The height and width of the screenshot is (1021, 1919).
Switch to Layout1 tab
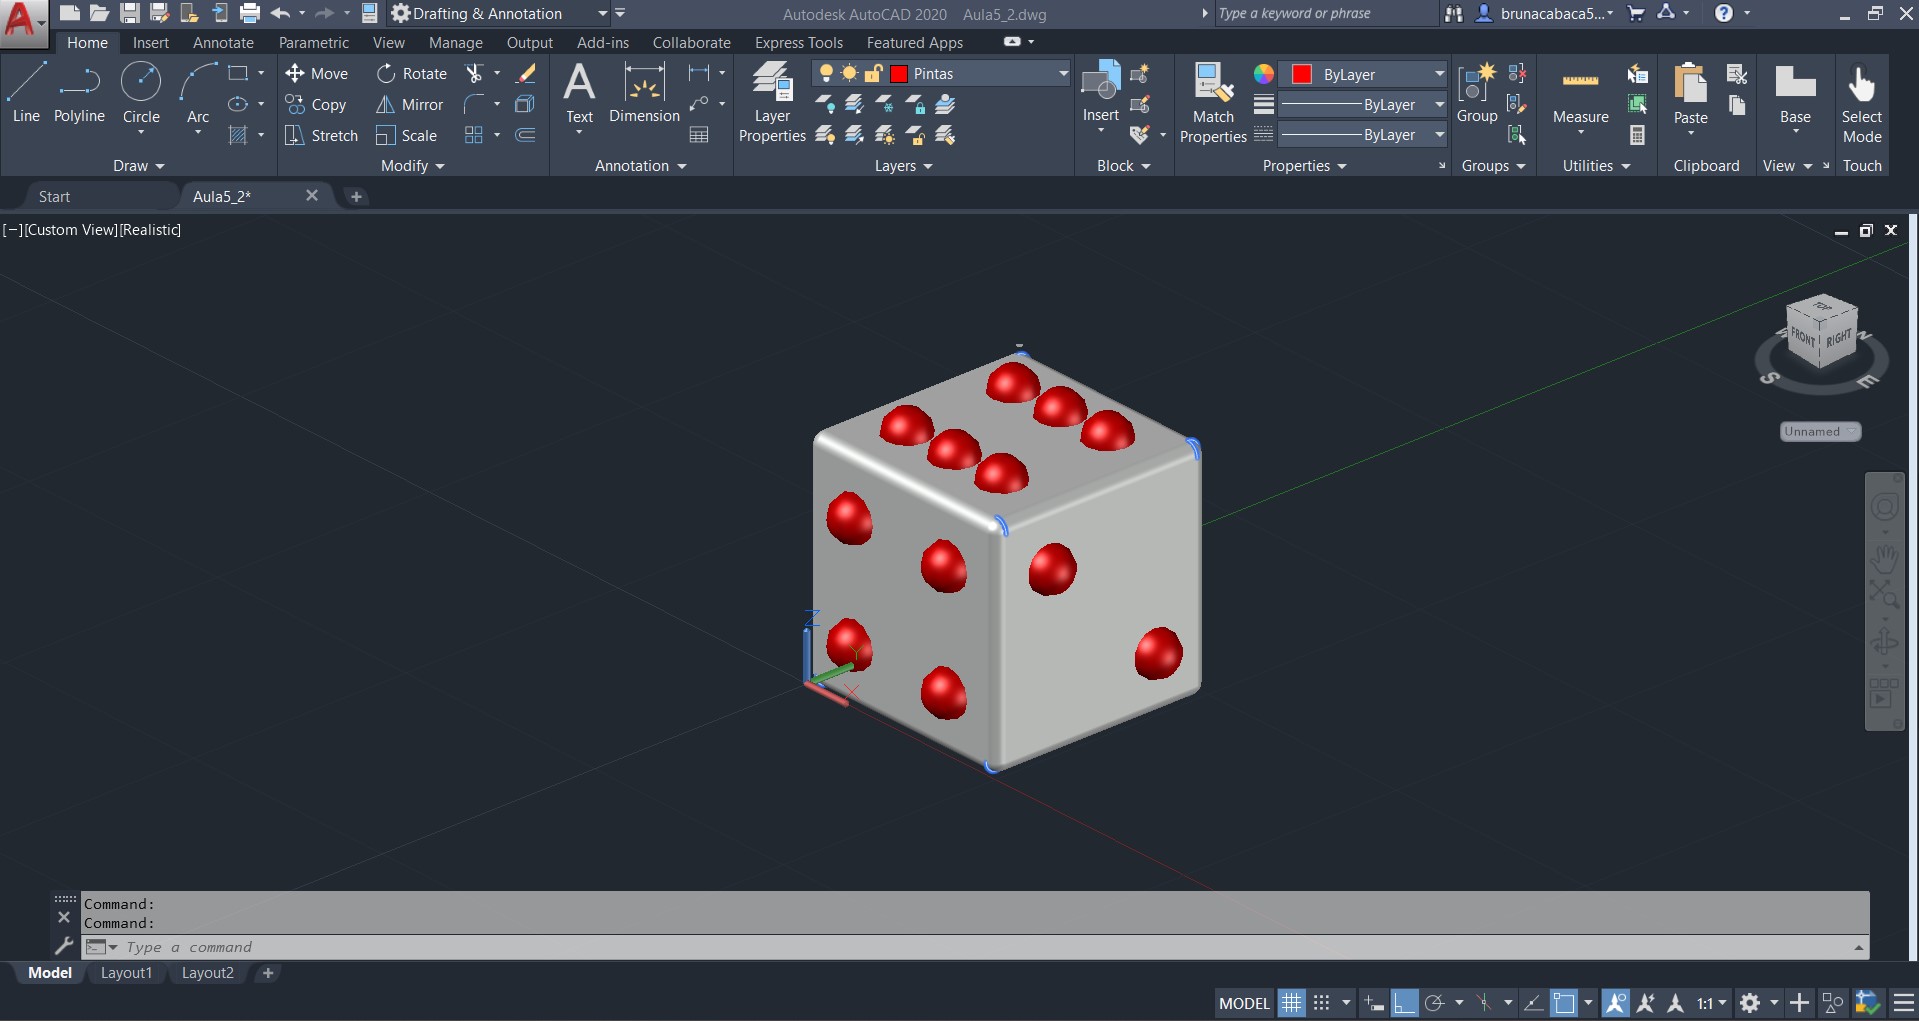(126, 973)
